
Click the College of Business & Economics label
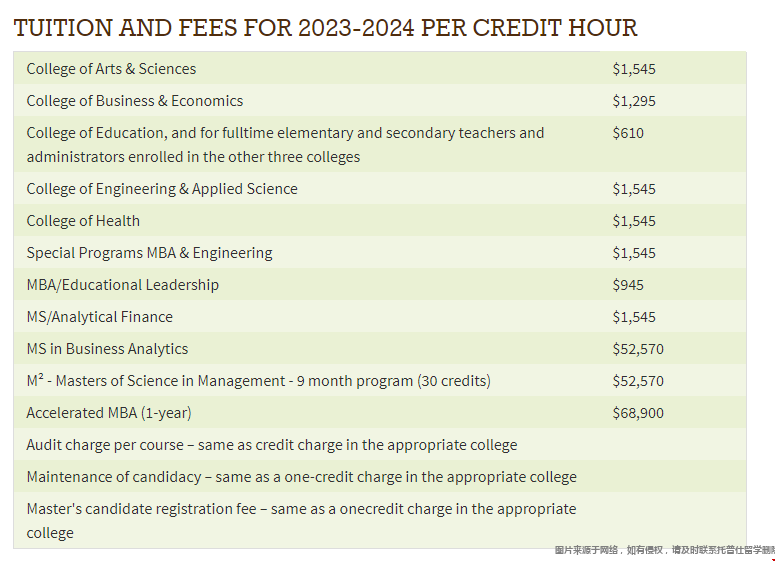(135, 101)
